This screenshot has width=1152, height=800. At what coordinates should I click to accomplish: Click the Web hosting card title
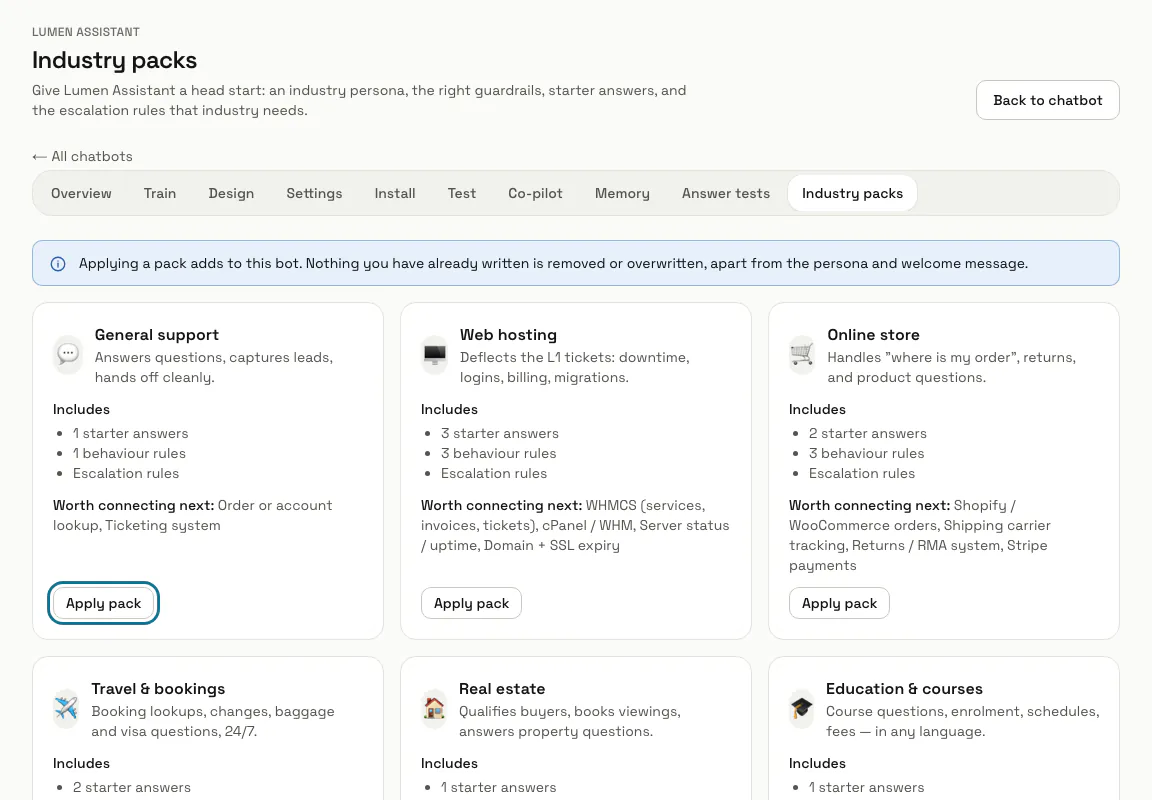[508, 335]
